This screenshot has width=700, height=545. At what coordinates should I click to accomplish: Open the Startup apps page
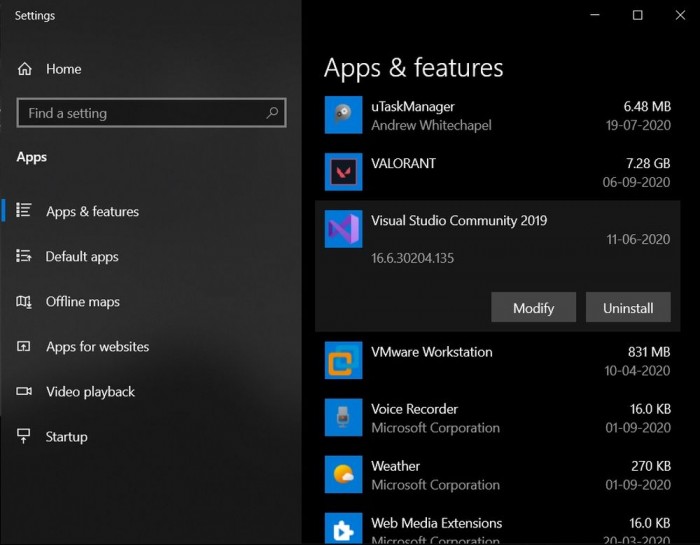66,437
